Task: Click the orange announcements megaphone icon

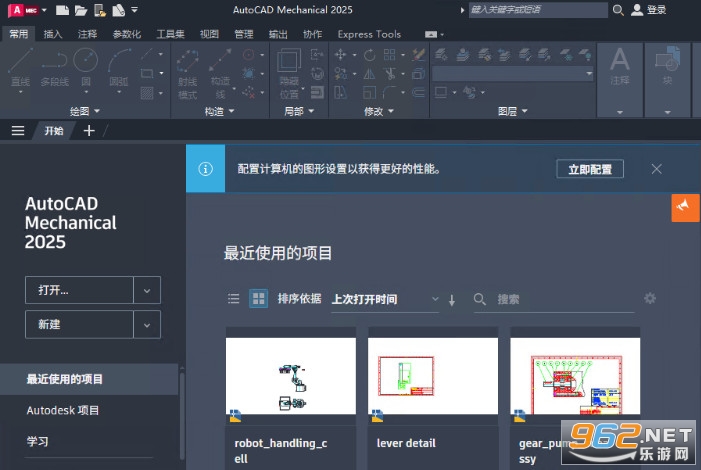Action: coord(685,207)
